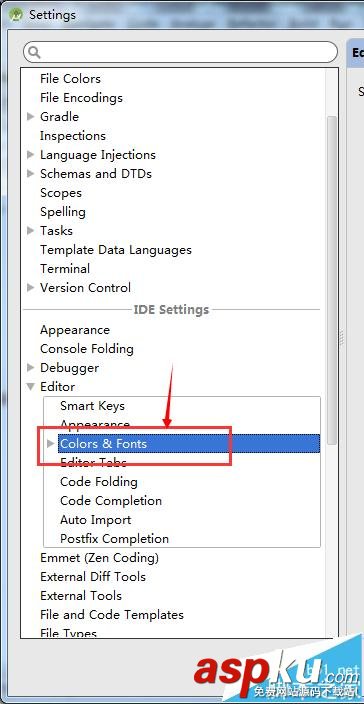Open File and Code Templates
The height and width of the screenshot is (704, 364).
[x=112, y=615]
